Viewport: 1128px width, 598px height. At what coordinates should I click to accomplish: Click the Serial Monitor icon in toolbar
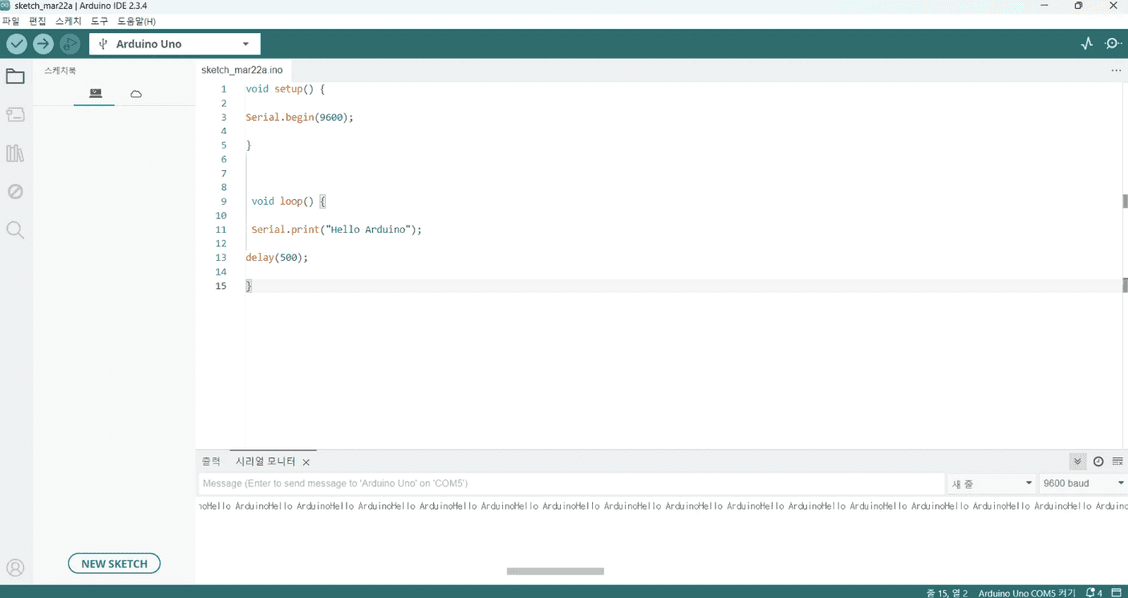pos(1112,44)
